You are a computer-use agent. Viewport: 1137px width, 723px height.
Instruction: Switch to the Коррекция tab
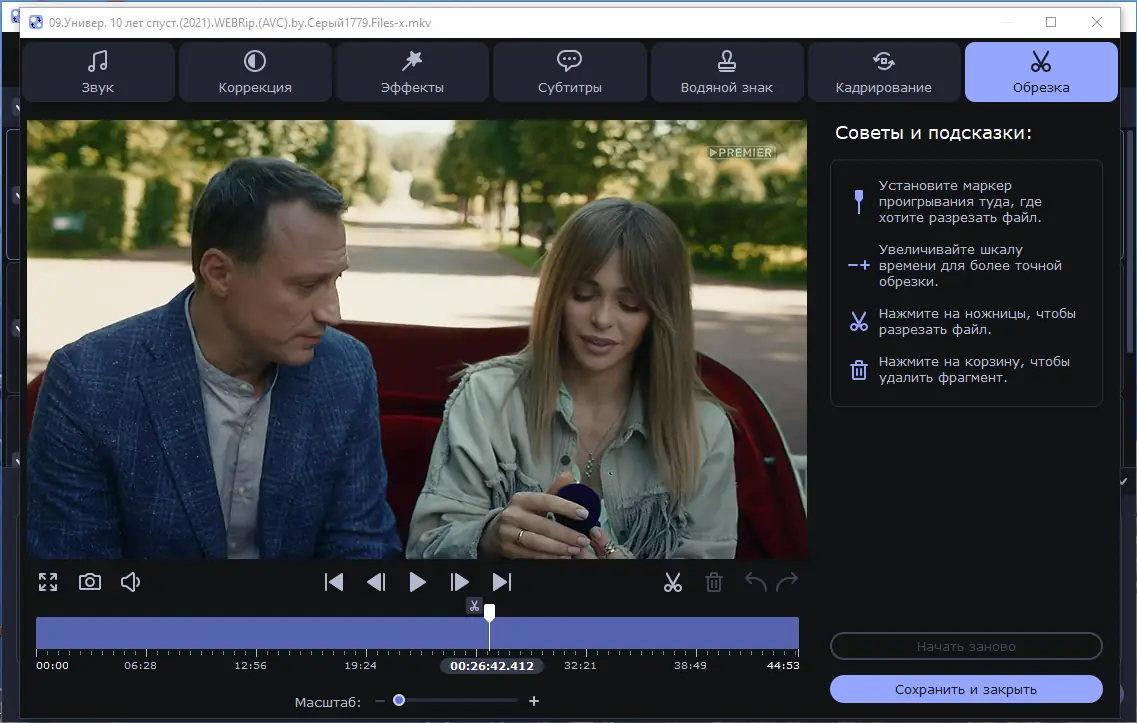tap(255, 72)
